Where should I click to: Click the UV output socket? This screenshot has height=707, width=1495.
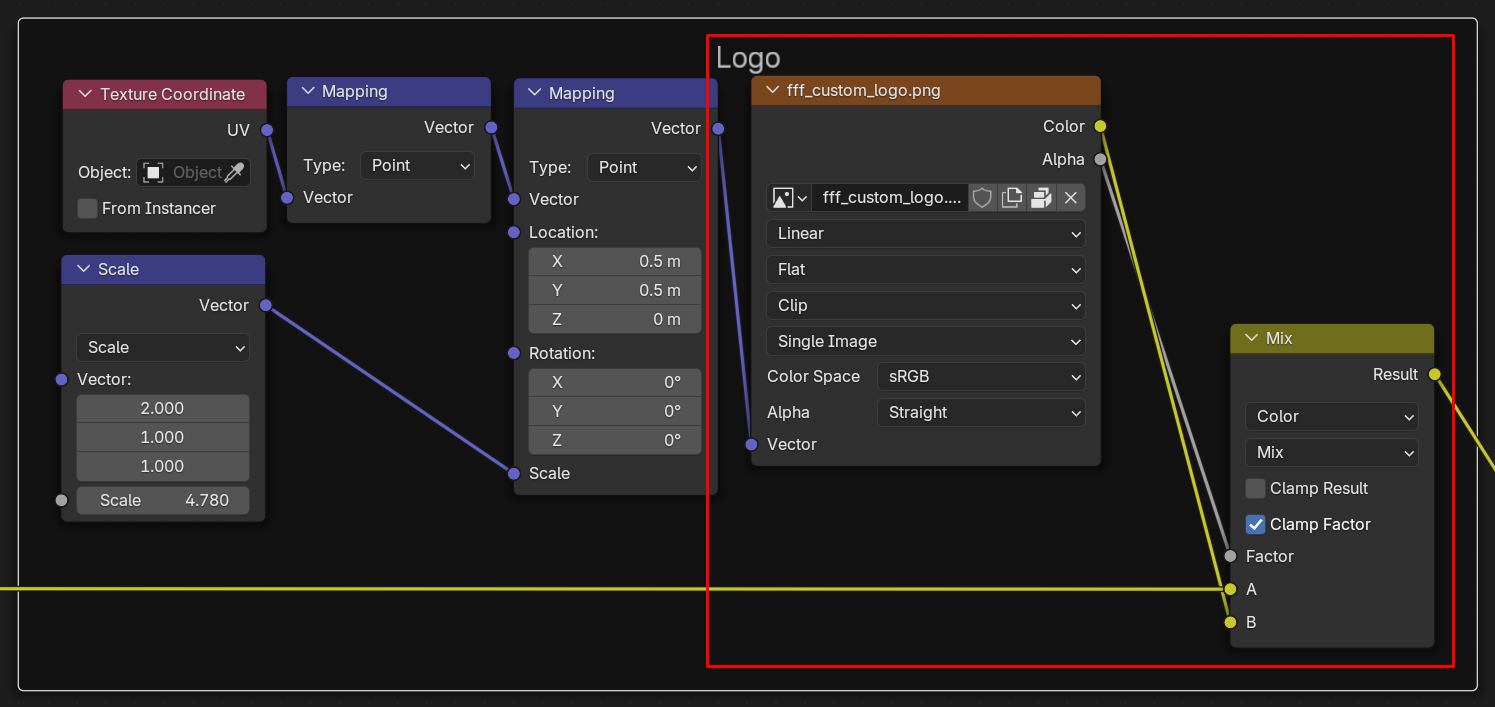coord(267,130)
